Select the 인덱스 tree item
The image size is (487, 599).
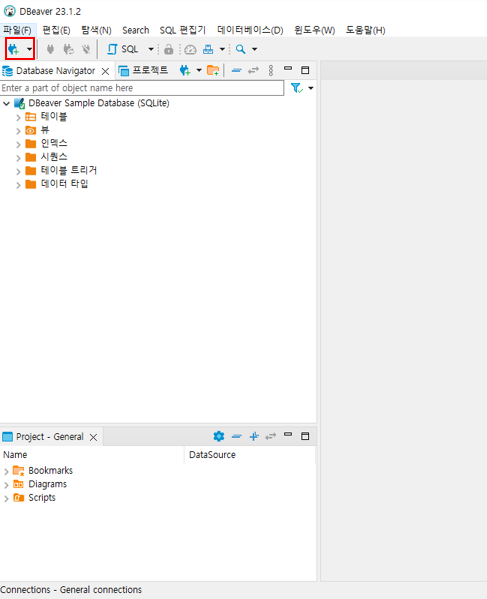[x=54, y=144]
